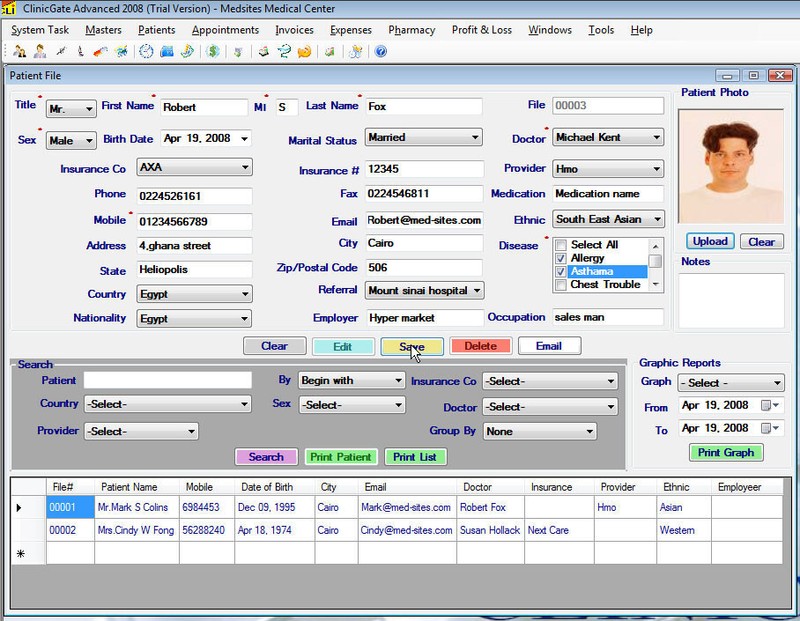The image size is (800, 621).
Task: Open the System Task menu
Action: (40, 30)
